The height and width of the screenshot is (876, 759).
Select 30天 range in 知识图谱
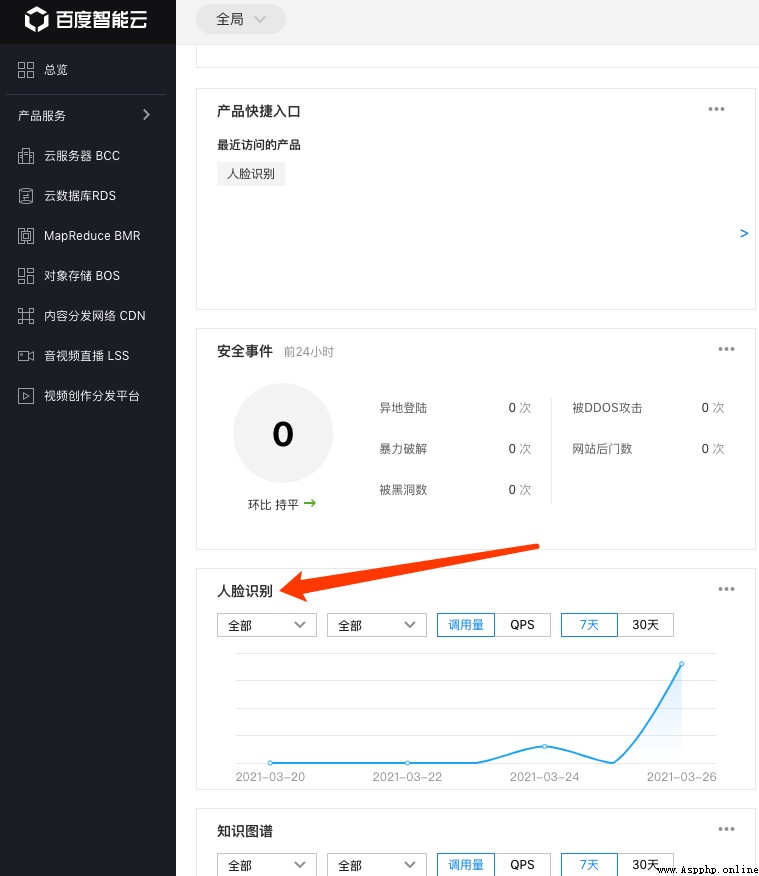coord(646,865)
